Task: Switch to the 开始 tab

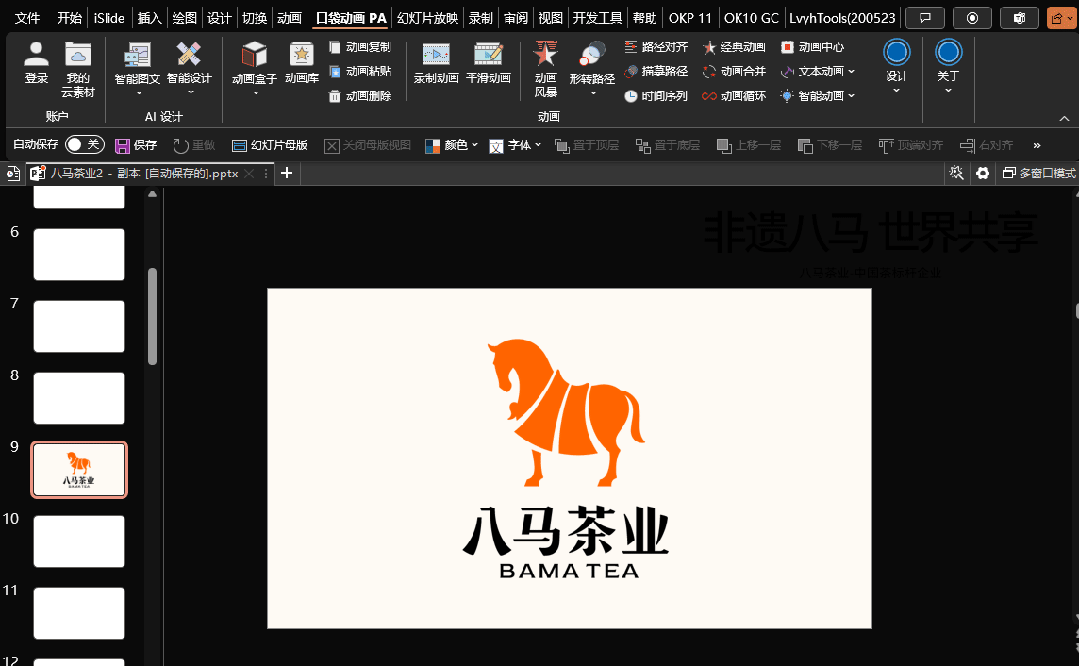Action: (x=70, y=18)
